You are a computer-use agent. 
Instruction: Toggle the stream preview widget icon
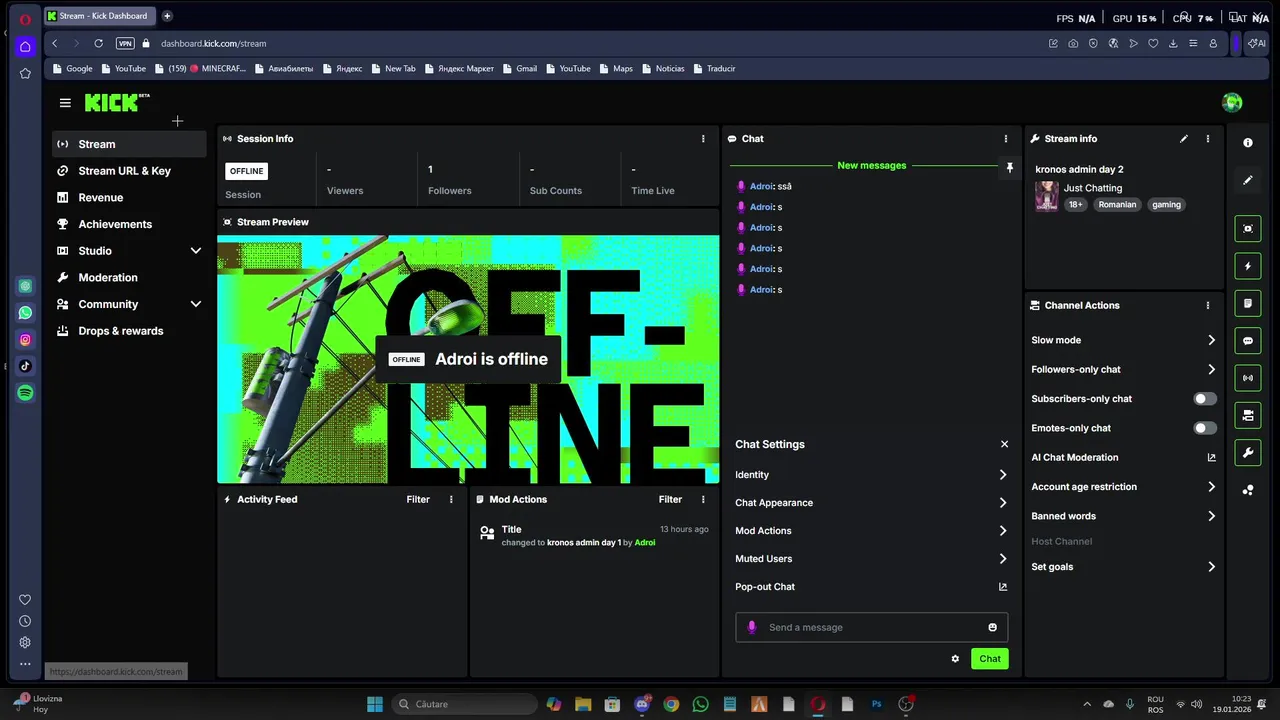pos(1248,228)
